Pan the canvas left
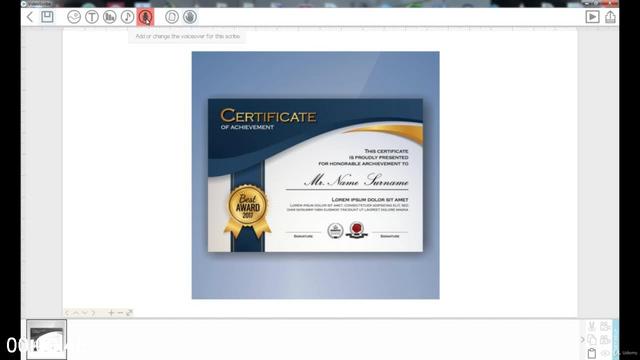Screen dimensions: 640x360 (67, 313)
